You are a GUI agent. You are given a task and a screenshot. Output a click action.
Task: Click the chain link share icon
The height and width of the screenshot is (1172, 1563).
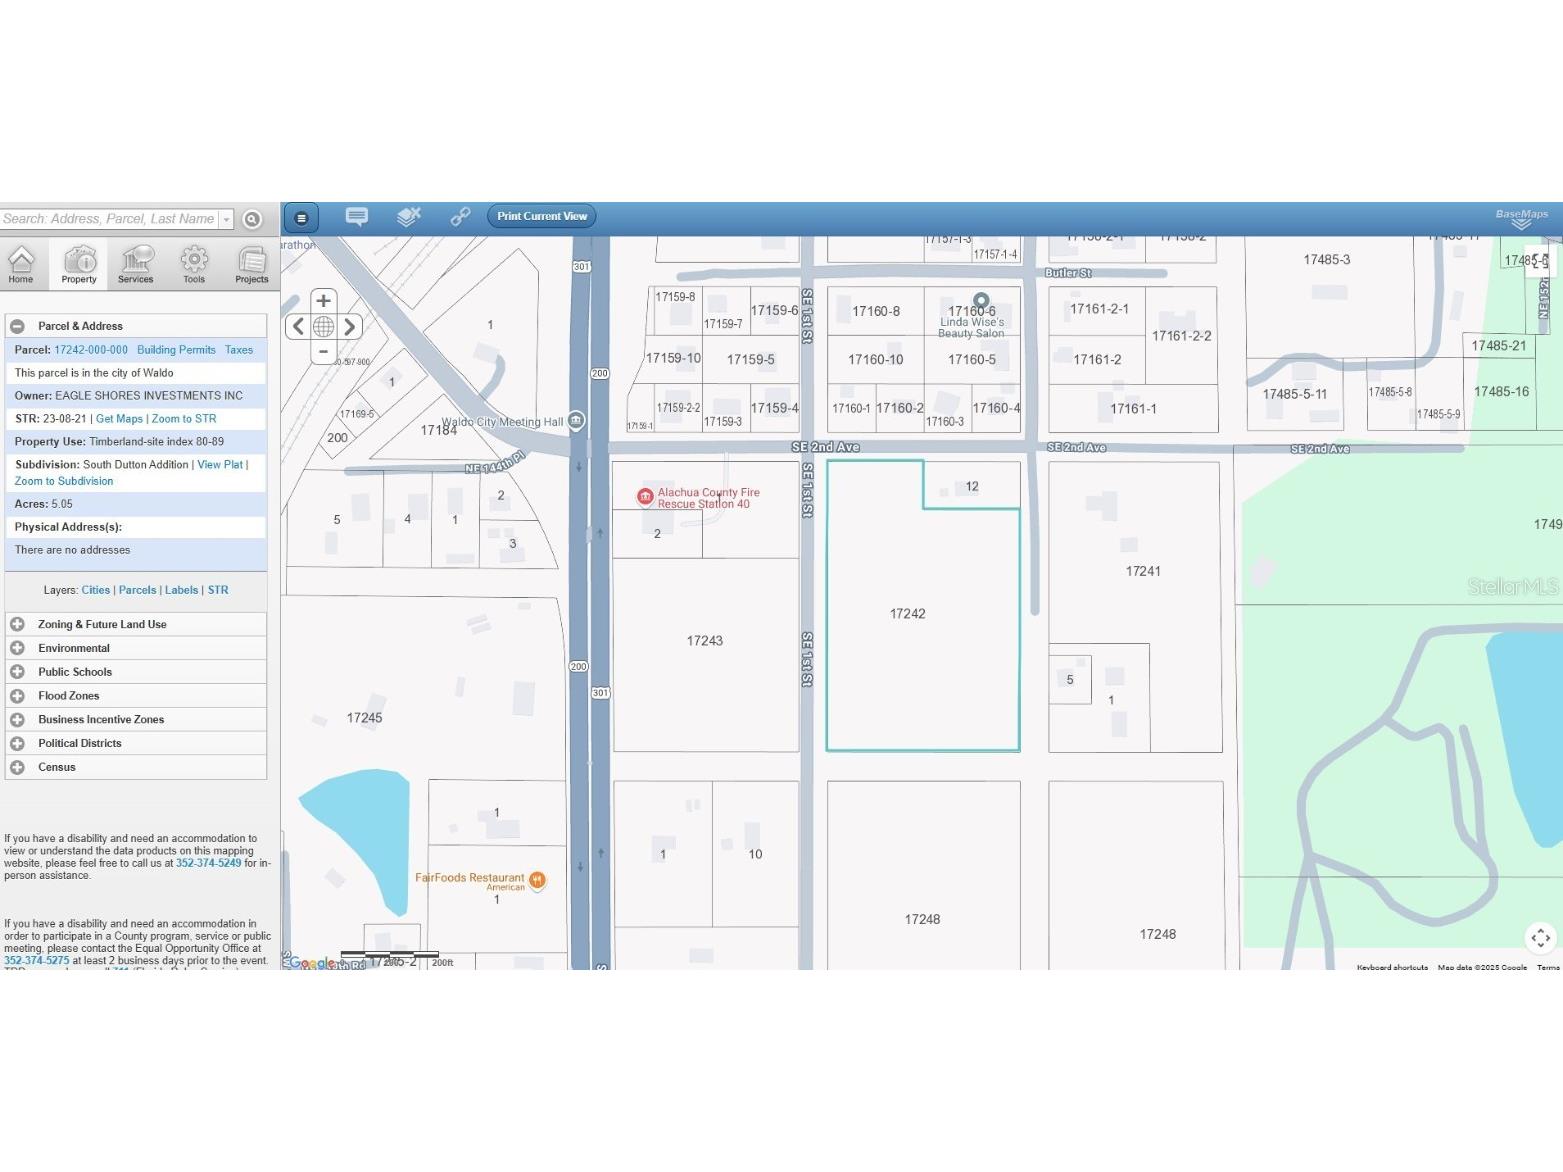460,216
